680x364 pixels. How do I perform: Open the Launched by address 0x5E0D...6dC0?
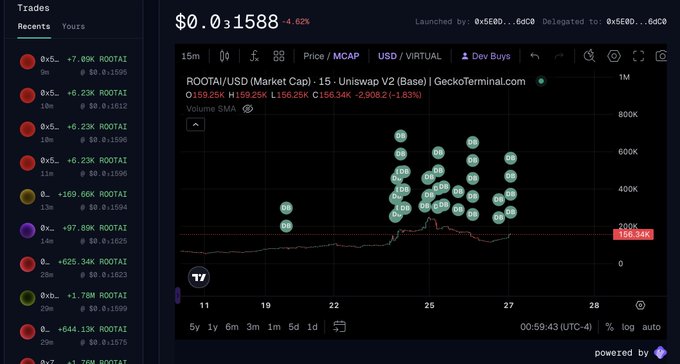click(x=504, y=22)
